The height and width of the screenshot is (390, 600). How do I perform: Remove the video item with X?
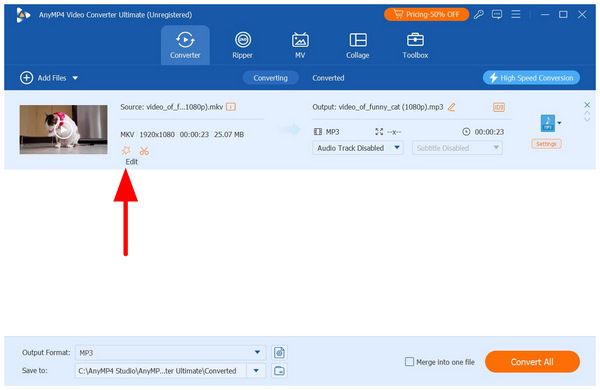587,105
